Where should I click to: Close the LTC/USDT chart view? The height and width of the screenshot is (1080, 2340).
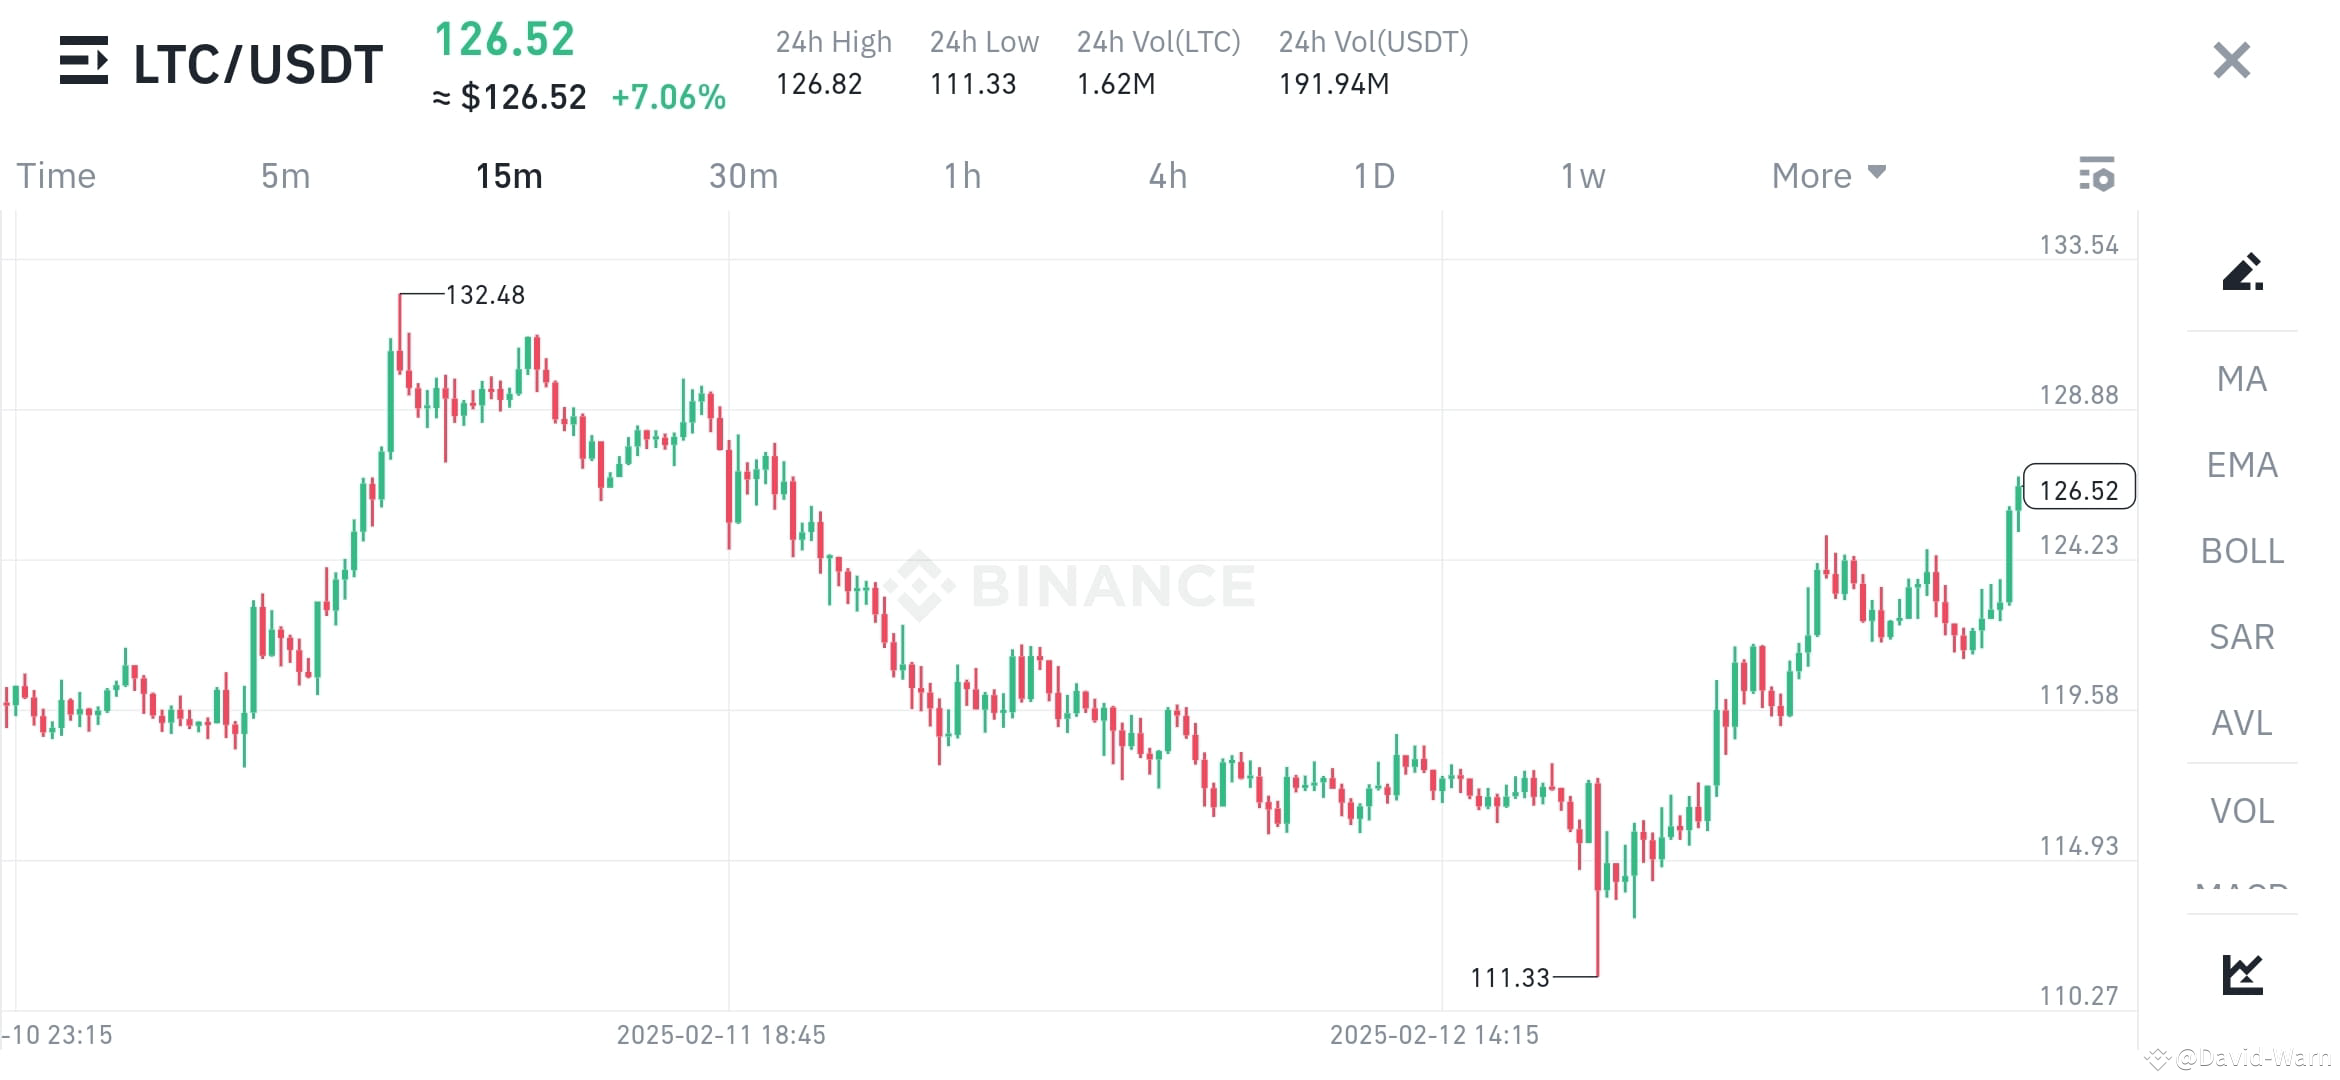(2230, 61)
